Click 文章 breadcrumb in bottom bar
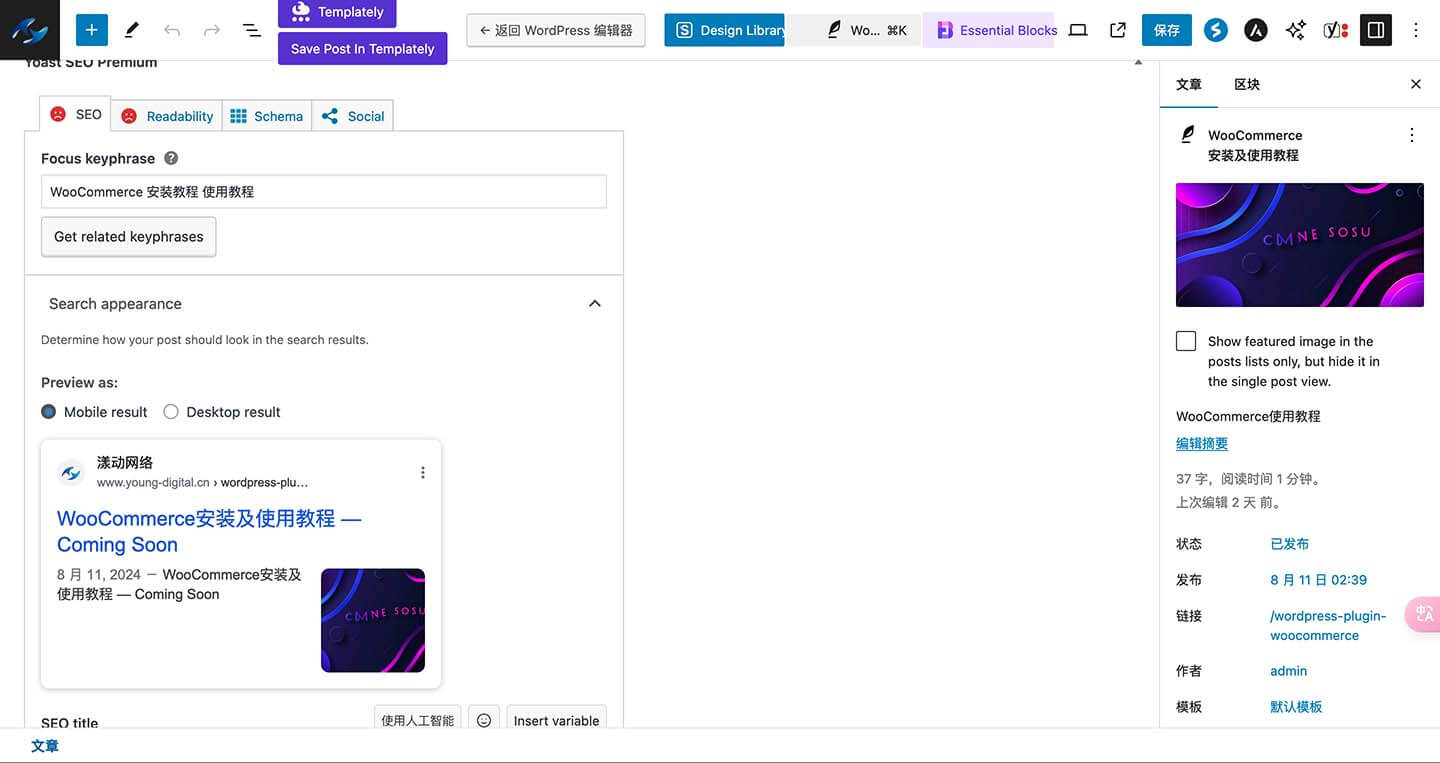The image size is (1440, 763). (45, 746)
